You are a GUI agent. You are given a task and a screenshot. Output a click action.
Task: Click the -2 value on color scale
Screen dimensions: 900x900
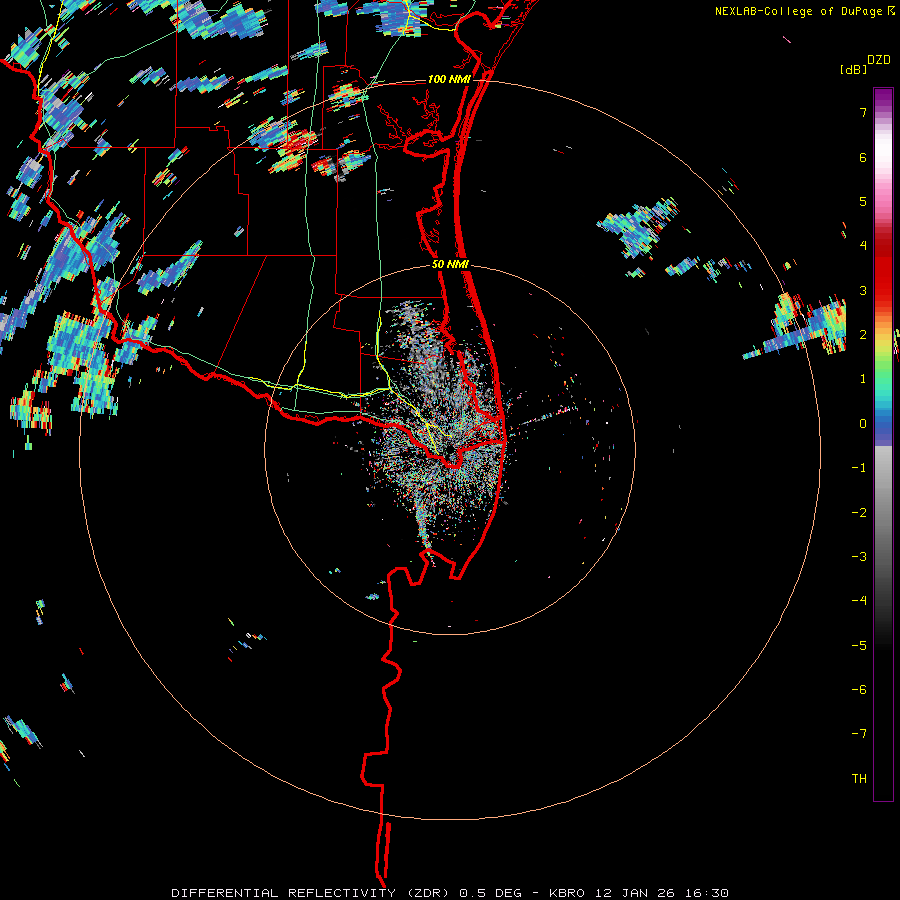859,512
